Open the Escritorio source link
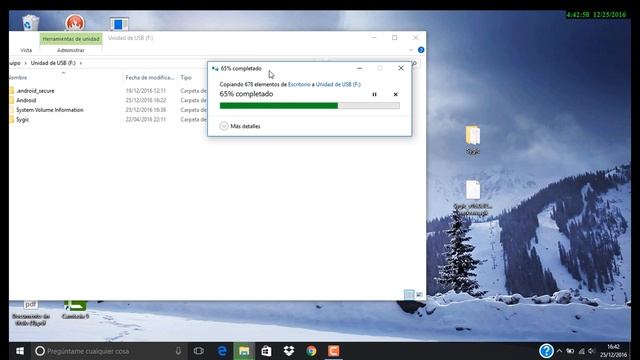 (x=299, y=84)
